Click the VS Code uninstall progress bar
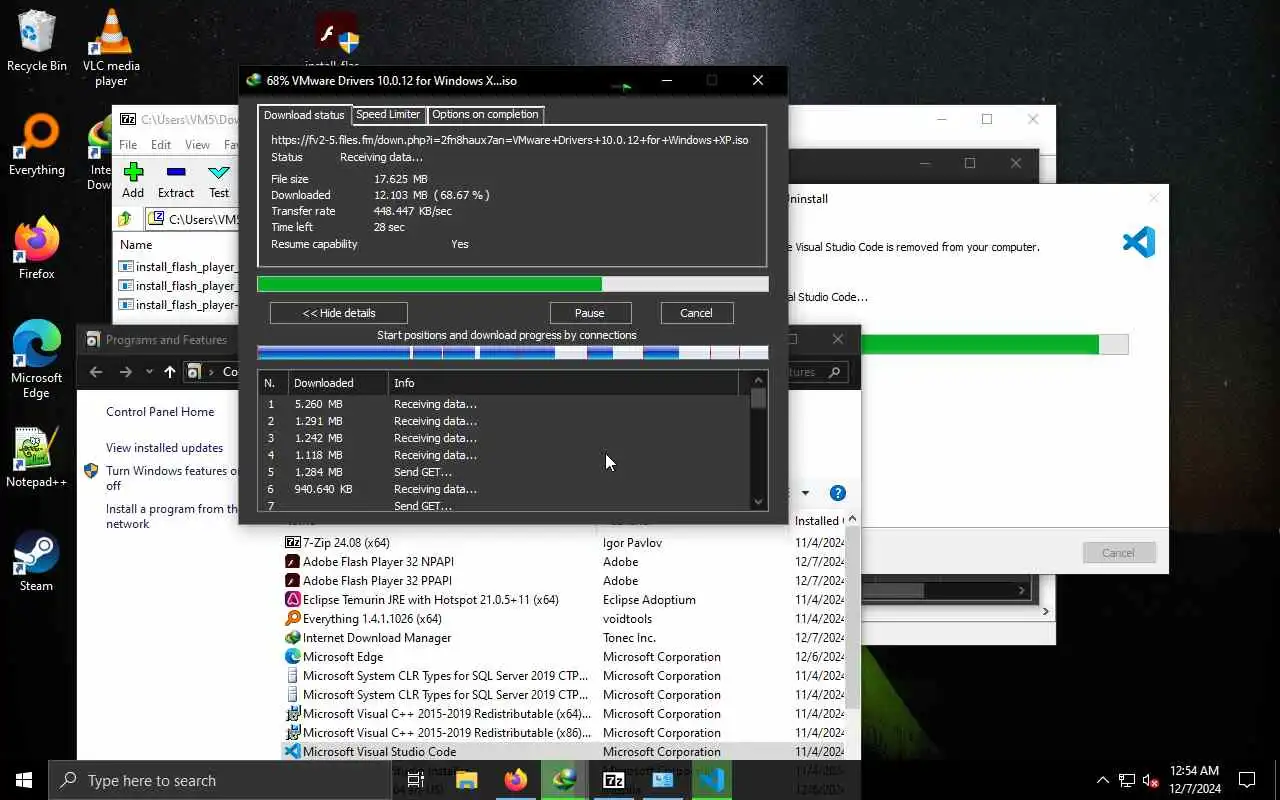Screen dimensions: 1280x800 pyautogui.click(x=994, y=344)
